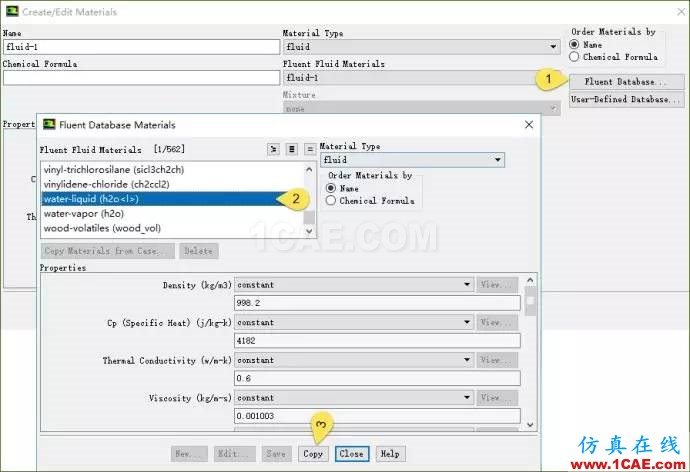
Task: Click up arrow of Properties scrollbar
Action: (530, 280)
